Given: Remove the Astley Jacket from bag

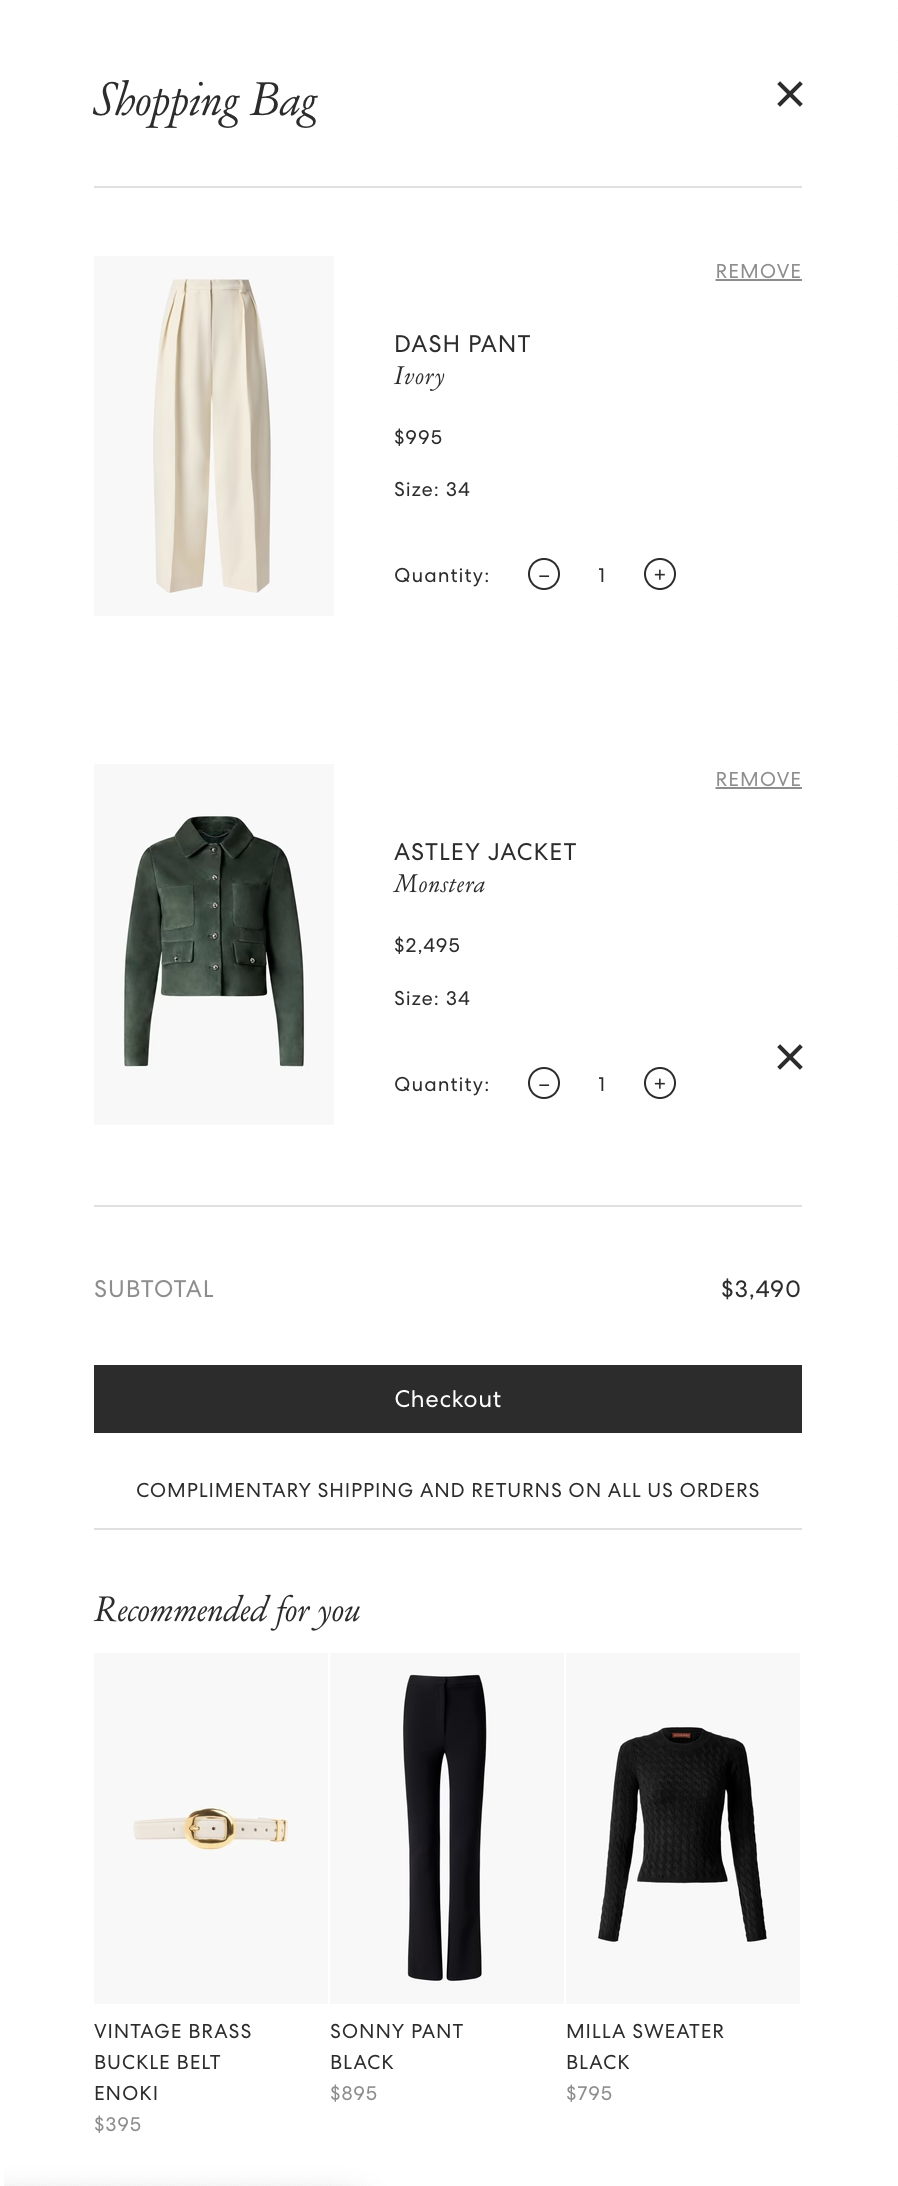Looking at the screenshot, I should click(x=758, y=779).
